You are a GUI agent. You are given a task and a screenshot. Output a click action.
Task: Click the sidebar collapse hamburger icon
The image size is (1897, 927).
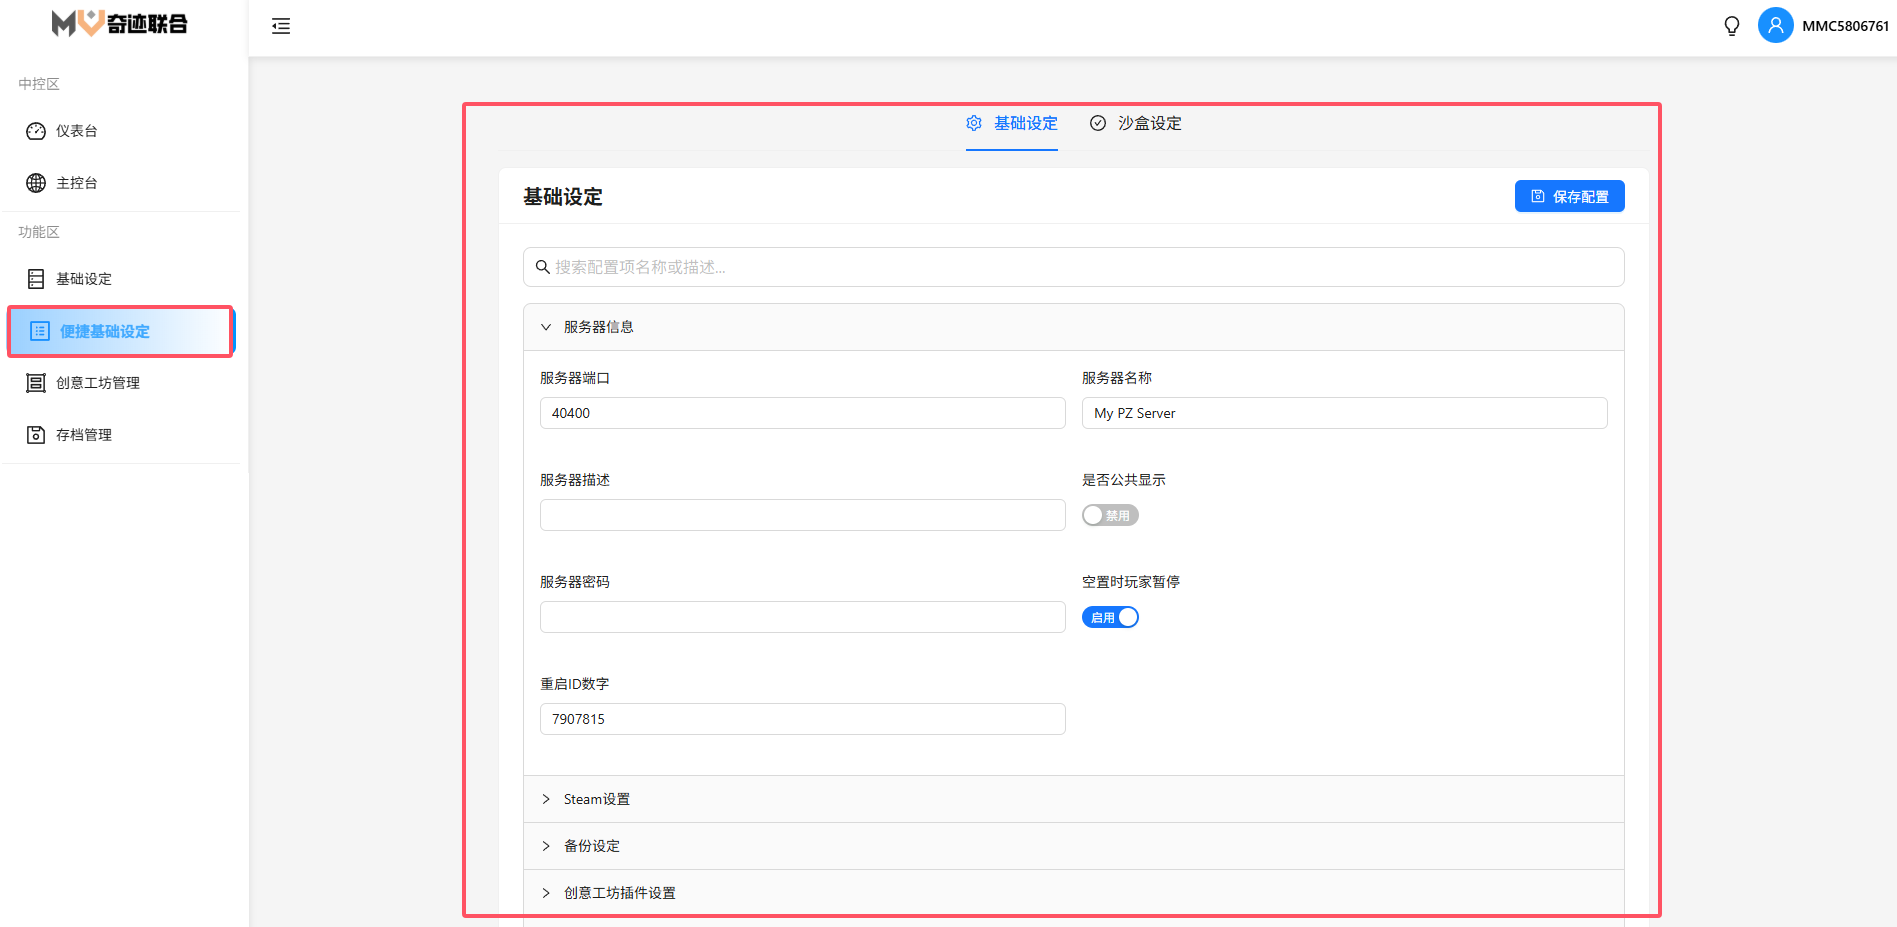(281, 26)
